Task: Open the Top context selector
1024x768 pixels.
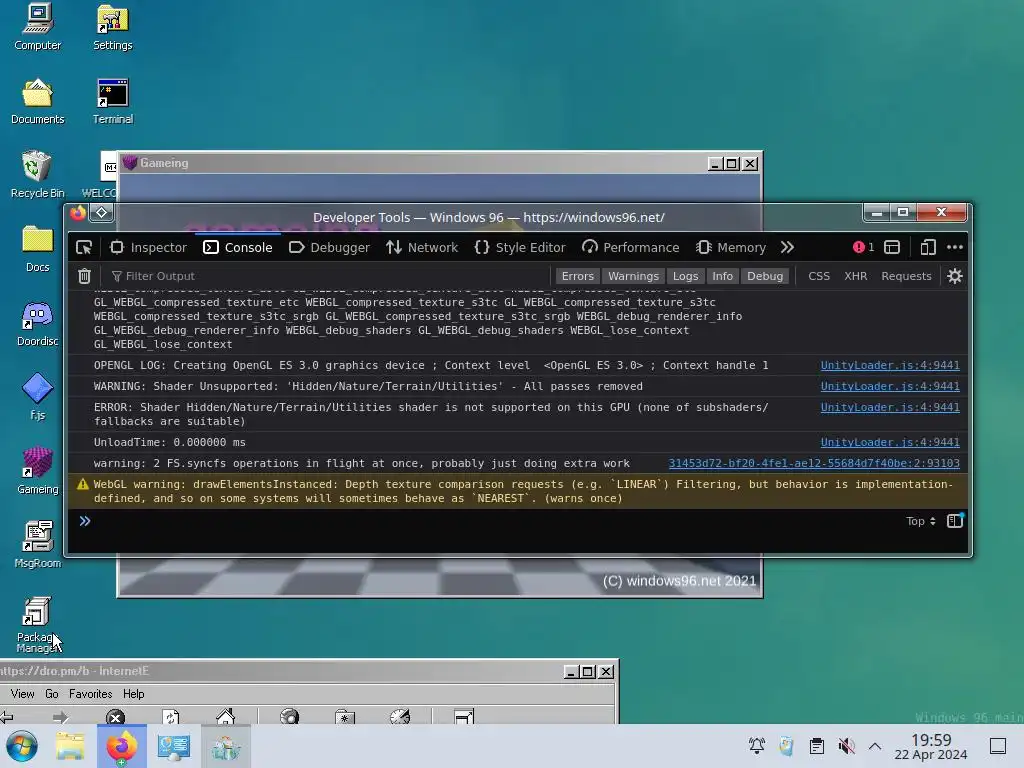Action: tap(921, 521)
